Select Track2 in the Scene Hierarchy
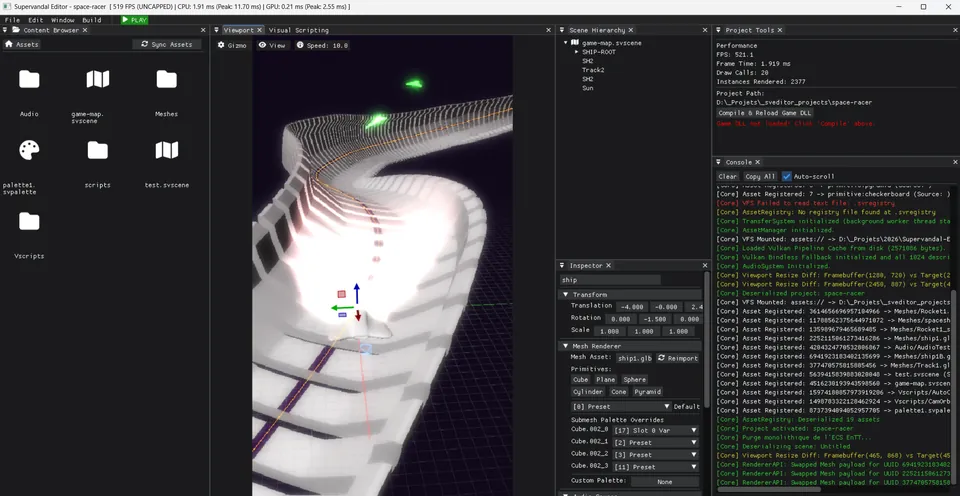The image size is (960, 496). [x=593, y=70]
